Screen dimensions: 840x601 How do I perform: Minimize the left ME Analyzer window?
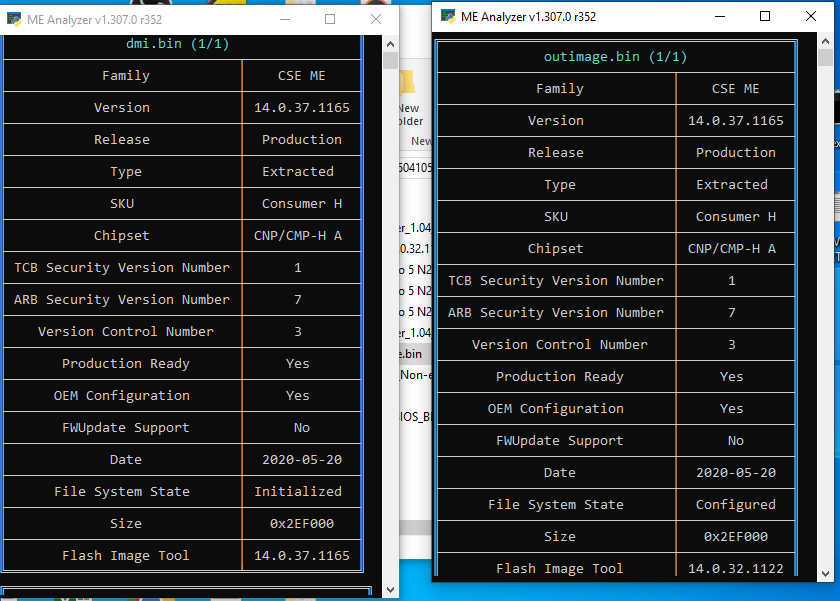(x=285, y=19)
